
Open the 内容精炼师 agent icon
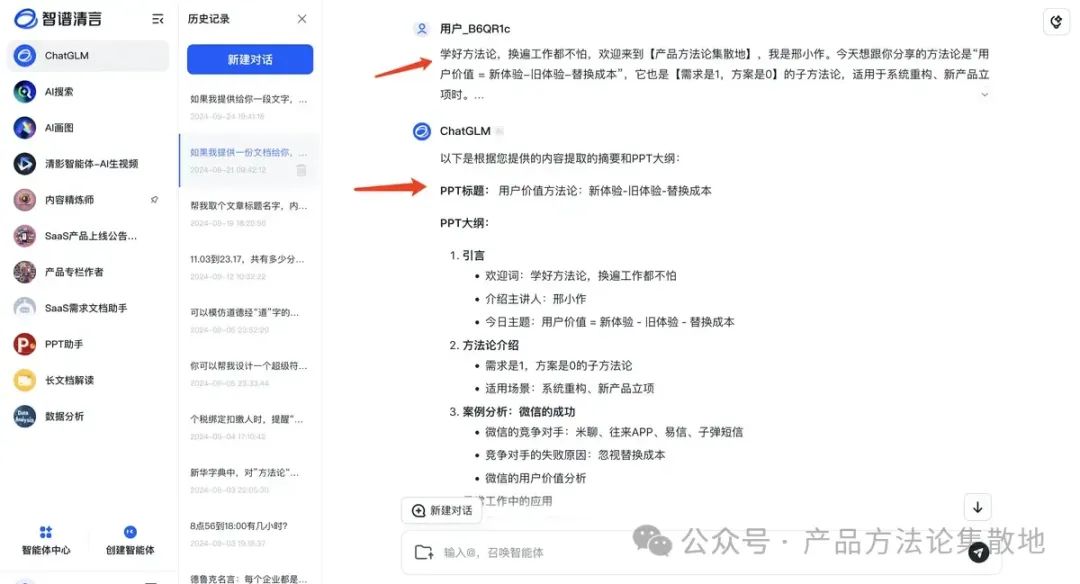tap(25, 200)
